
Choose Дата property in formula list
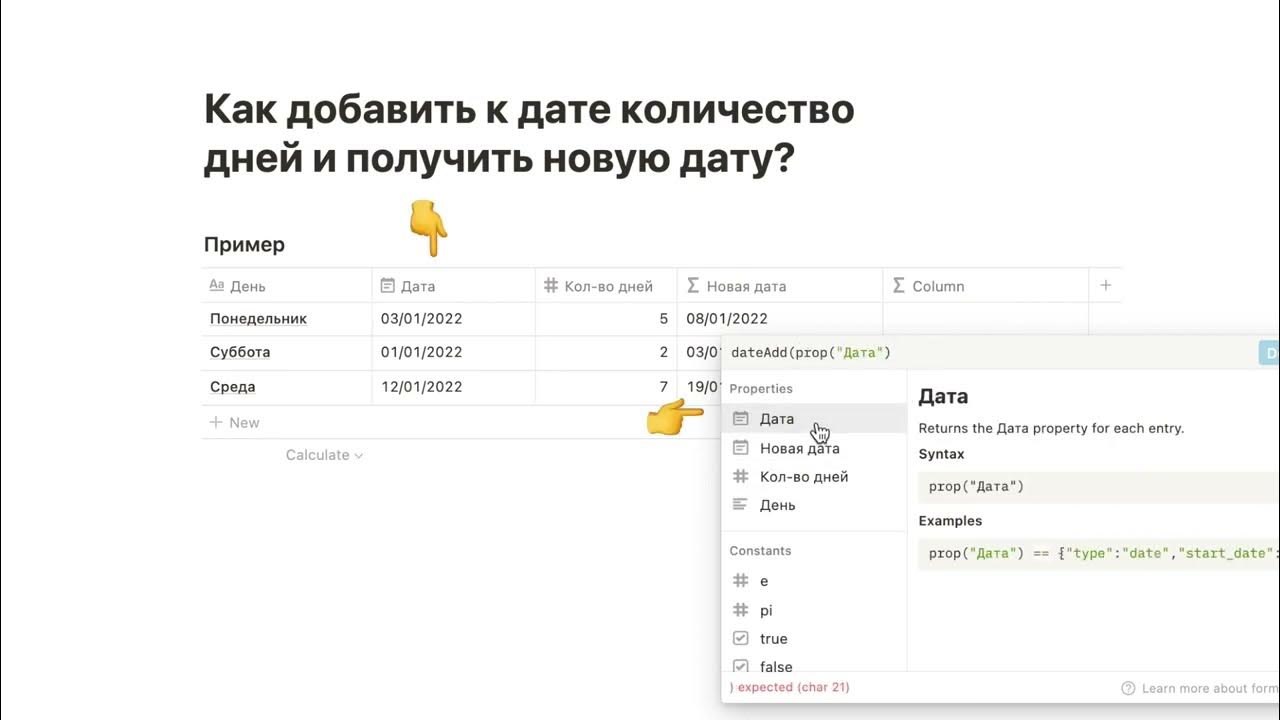pyautogui.click(x=814, y=419)
